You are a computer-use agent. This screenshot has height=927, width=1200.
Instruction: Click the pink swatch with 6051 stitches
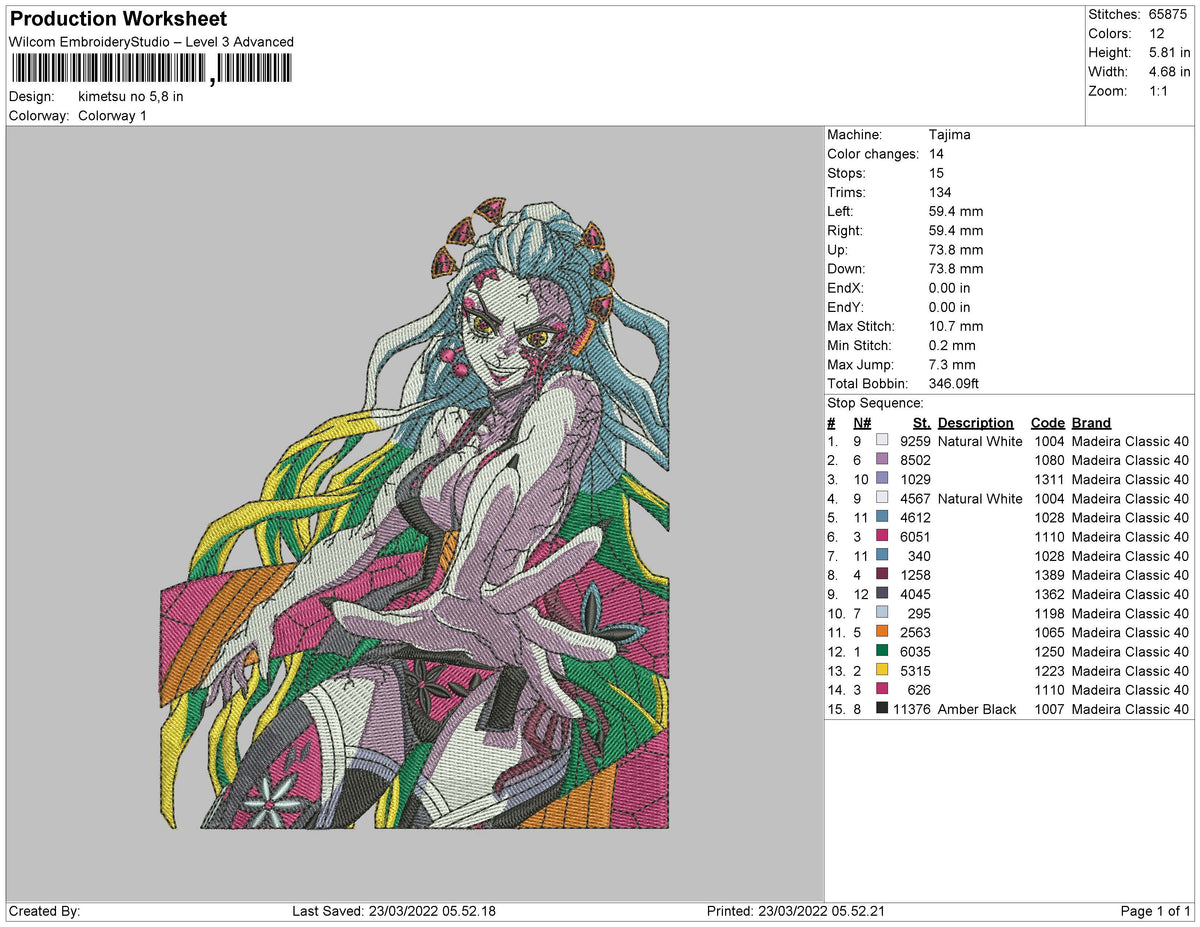[x=882, y=536]
